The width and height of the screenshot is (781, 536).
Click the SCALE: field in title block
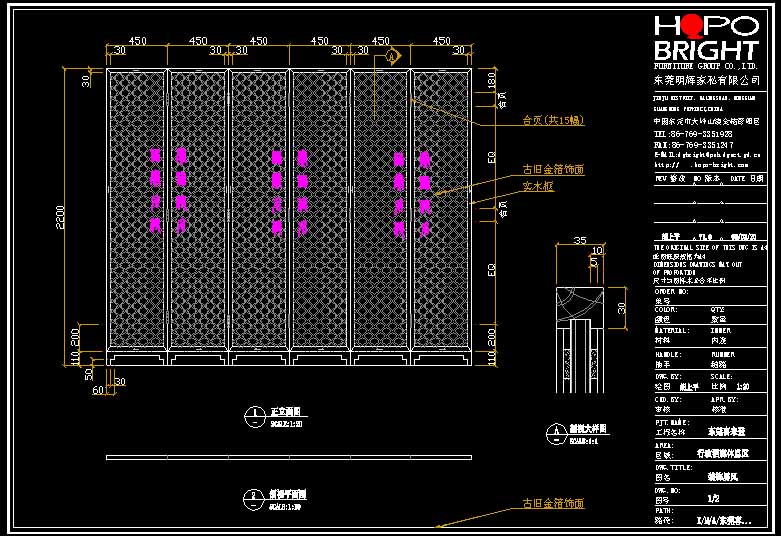pos(721,377)
